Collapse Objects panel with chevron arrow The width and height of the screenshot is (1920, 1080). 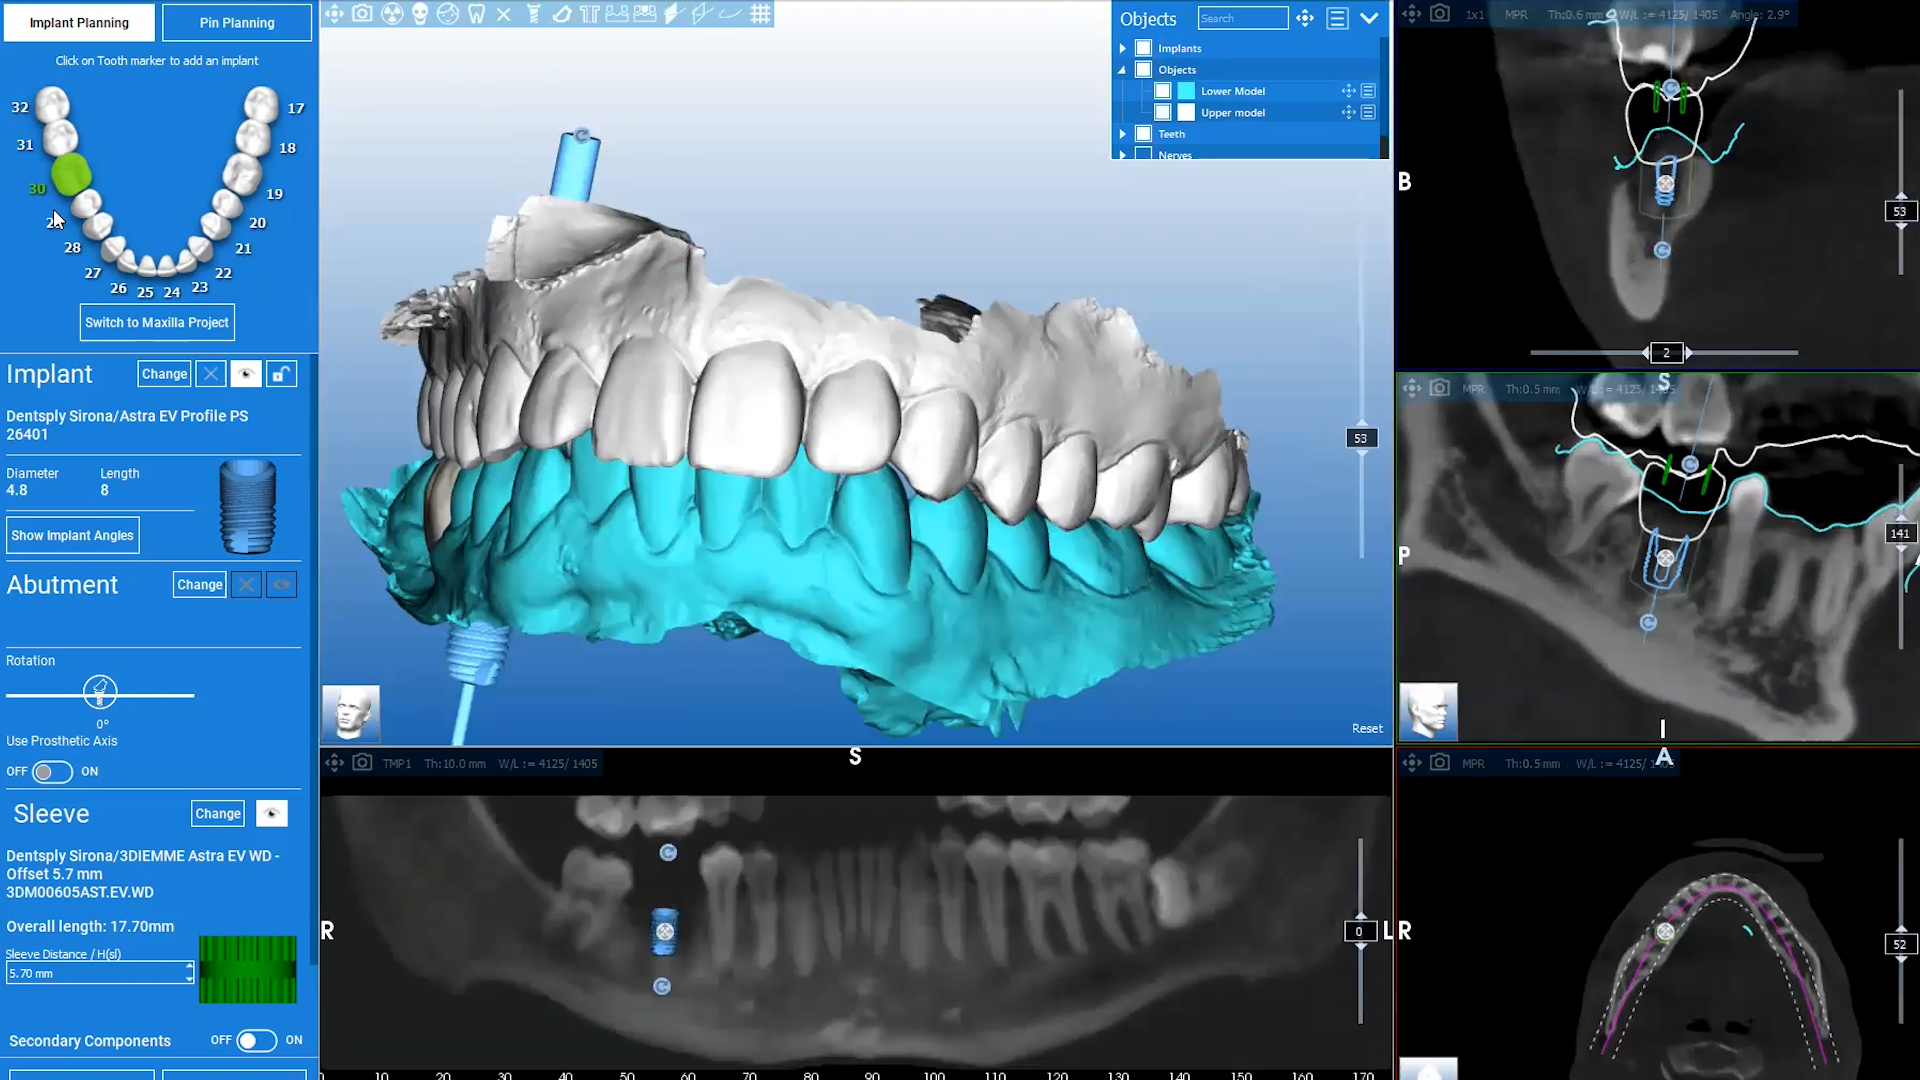click(1369, 18)
